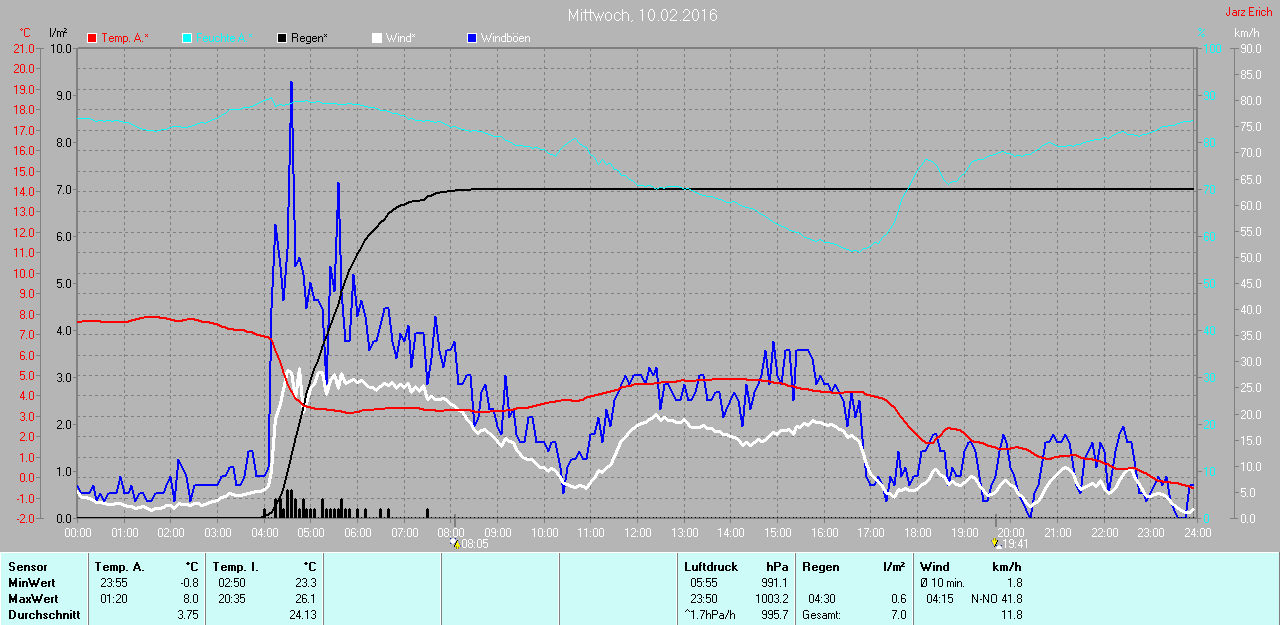Image resolution: width=1280 pixels, height=625 pixels.
Task: Select the Regen* legend label
Action: point(309,38)
